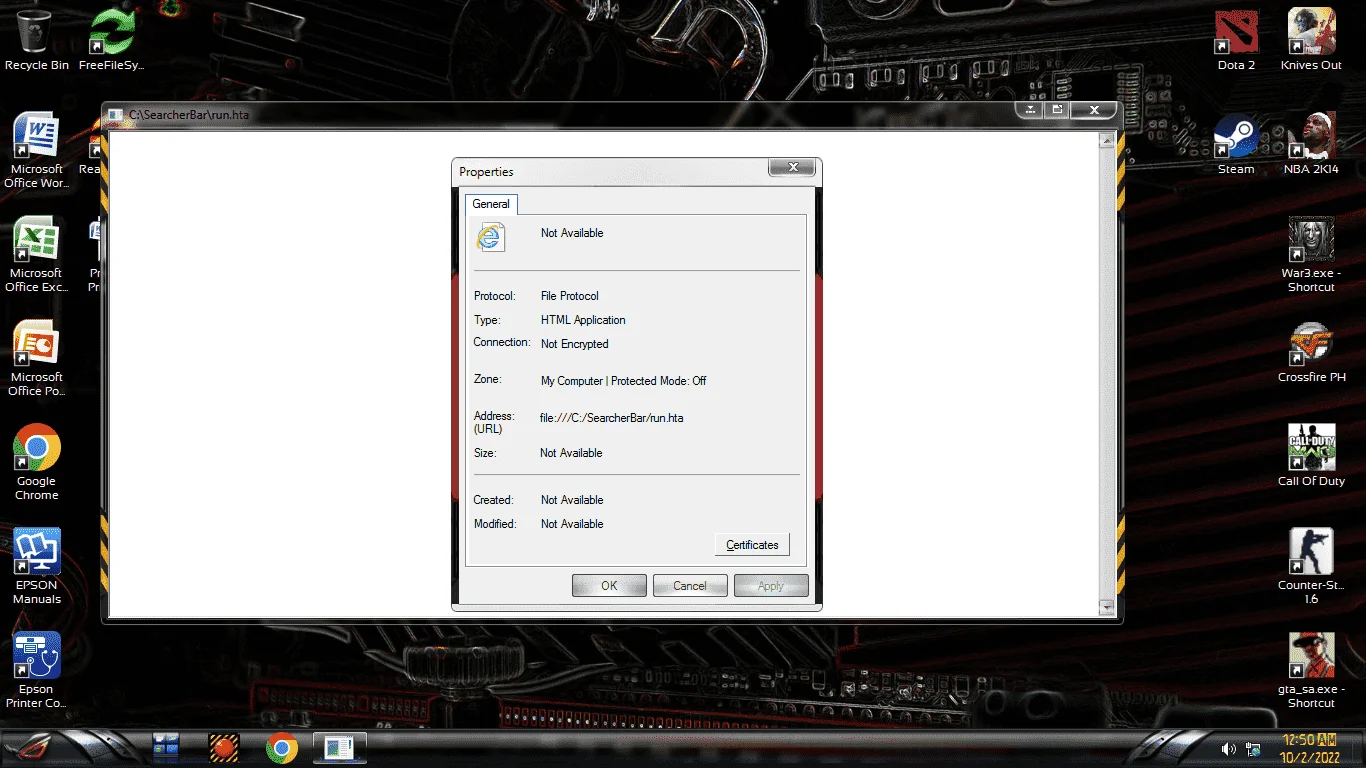
Task: Click the greyed-out Apply button
Action: coord(771,586)
